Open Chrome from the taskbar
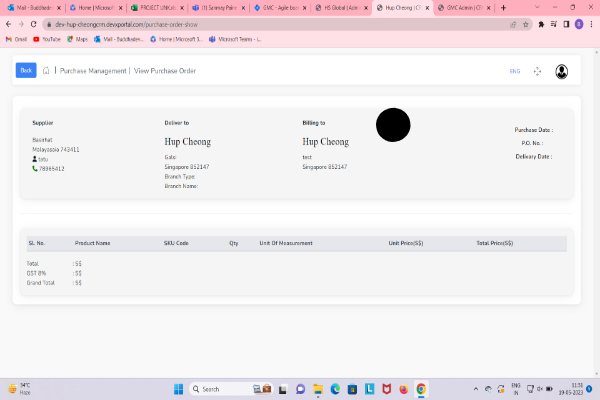Screen dimensions: 600x400 click(x=421, y=389)
